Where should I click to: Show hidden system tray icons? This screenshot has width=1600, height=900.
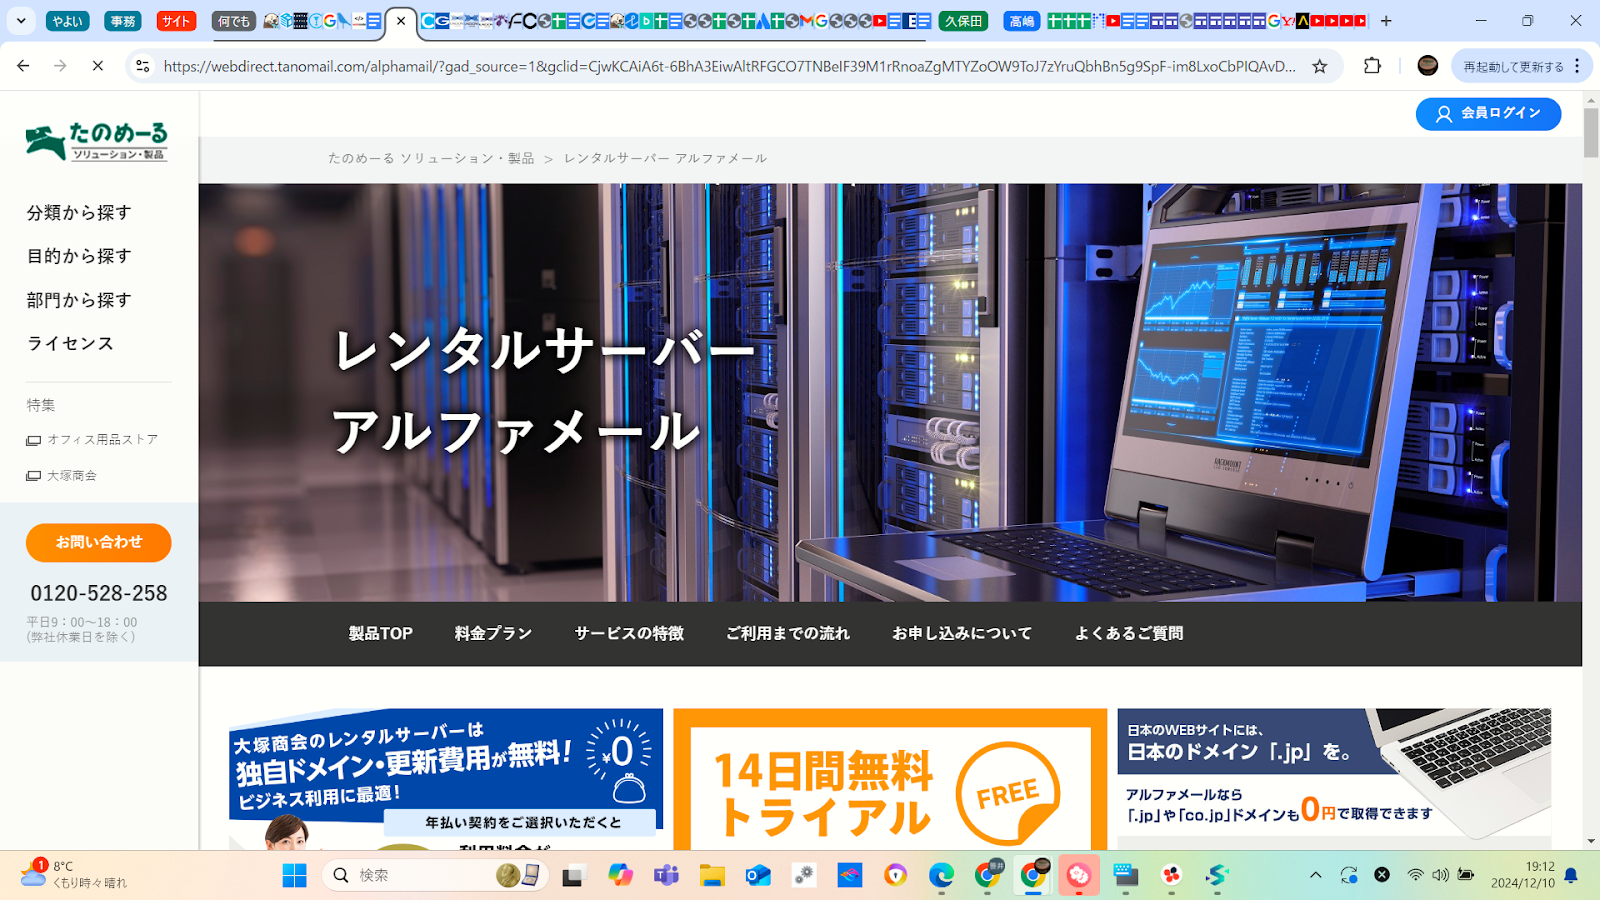click(x=1316, y=875)
